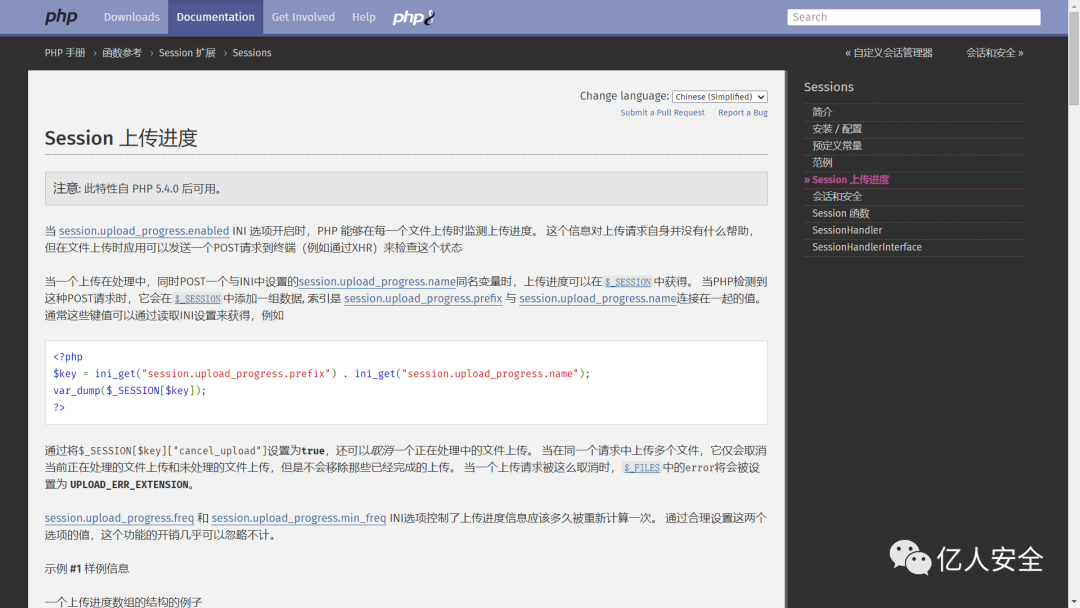Click Submit a Pull Request link
This screenshot has width=1080, height=608.
click(662, 113)
